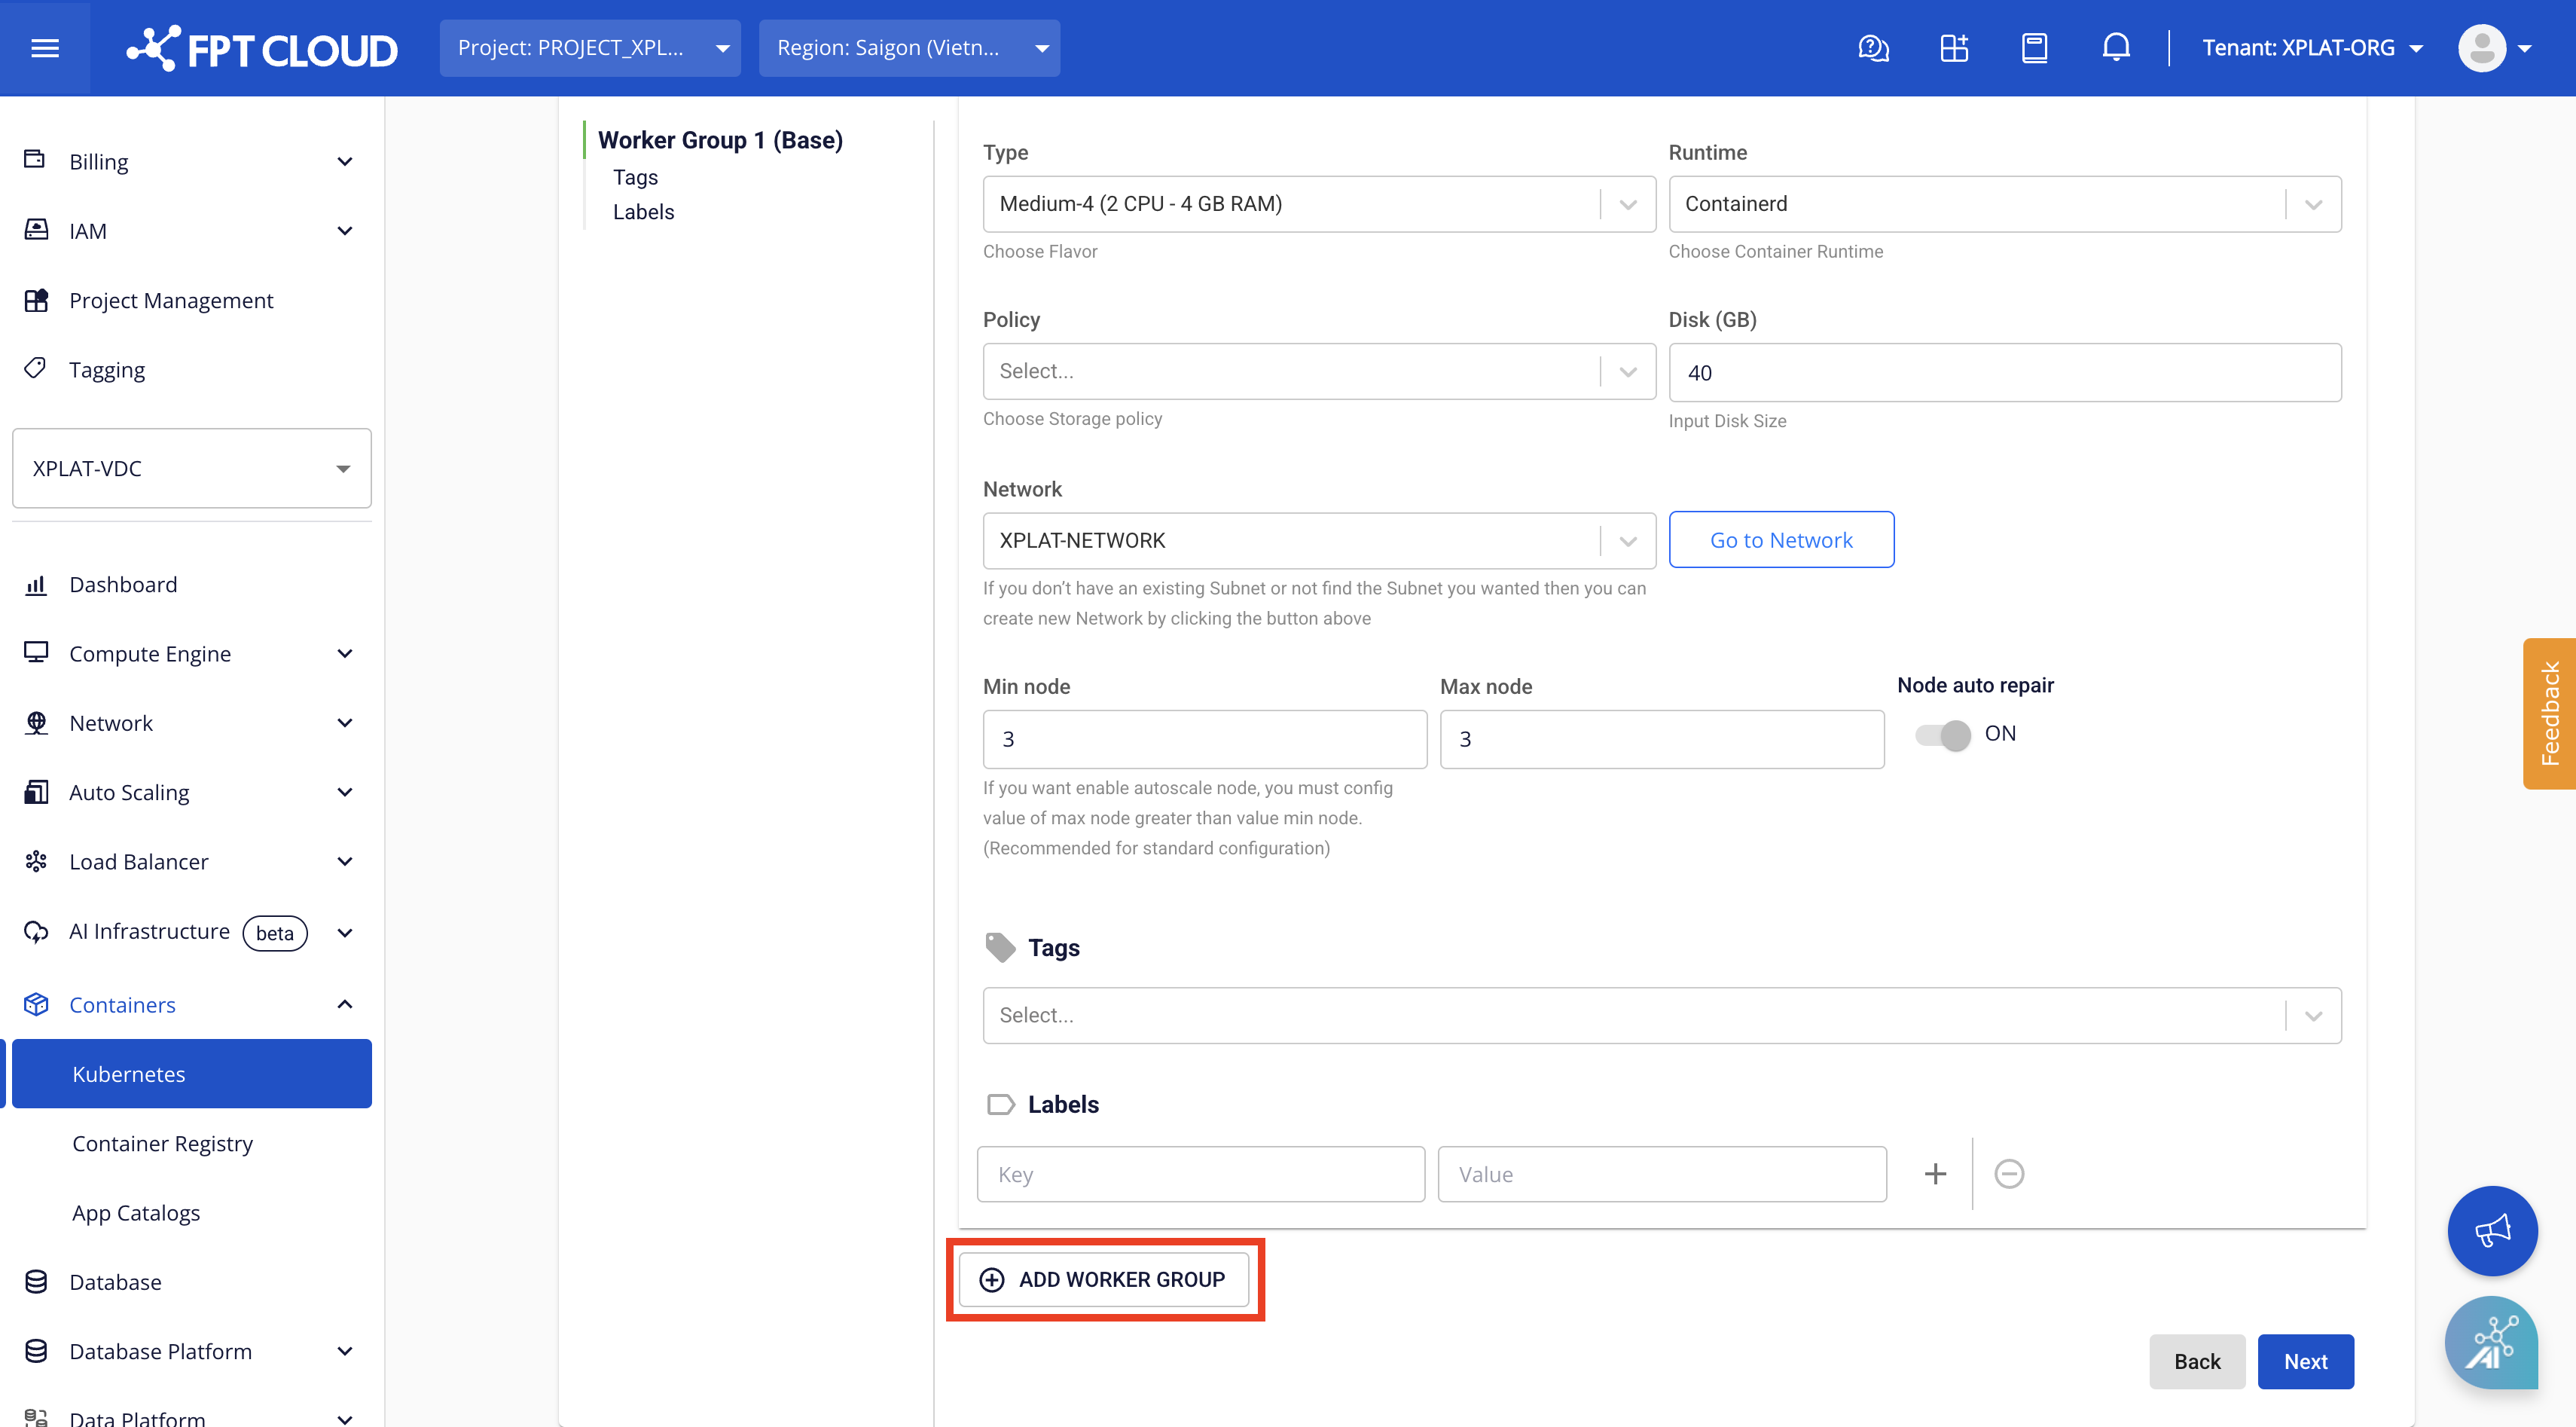
Task: Open the Runtime Containerd dropdown
Action: click(x=2004, y=204)
